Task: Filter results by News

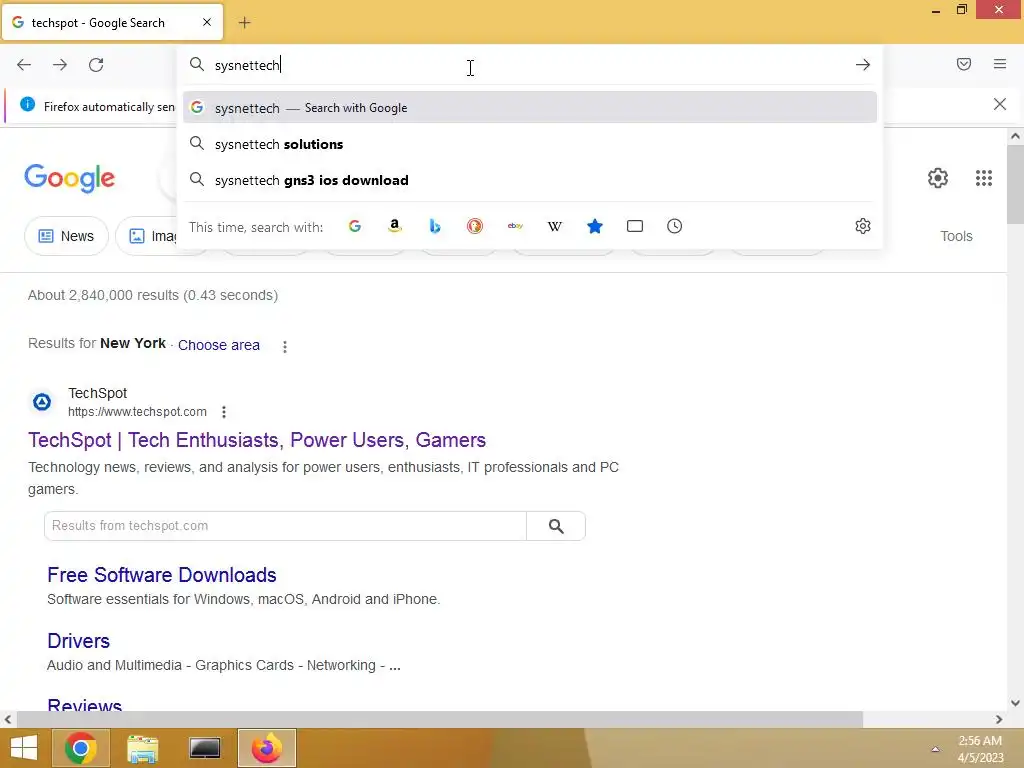Action: (67, 236)
